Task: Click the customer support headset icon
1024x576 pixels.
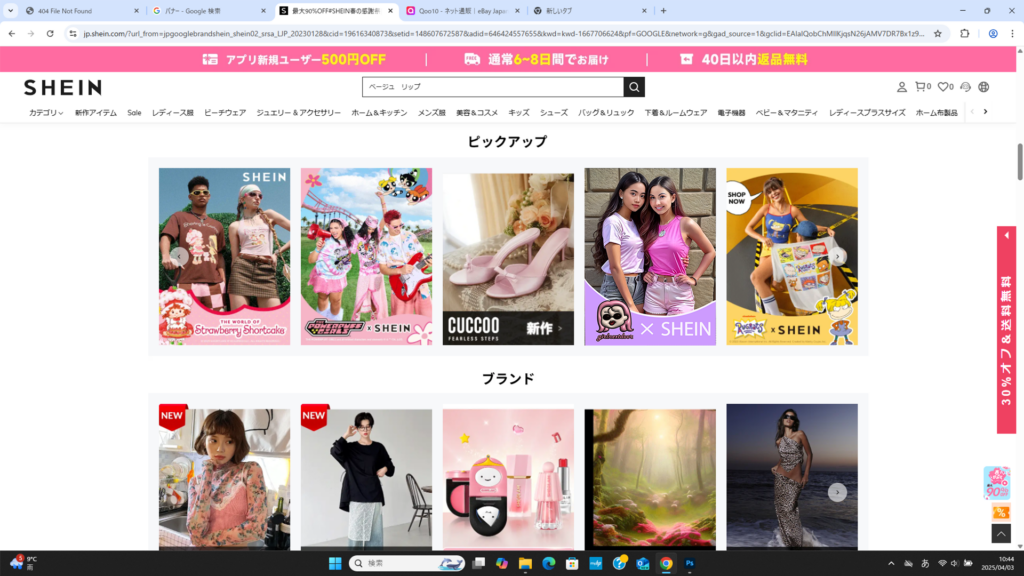Action: pos(965,87)
